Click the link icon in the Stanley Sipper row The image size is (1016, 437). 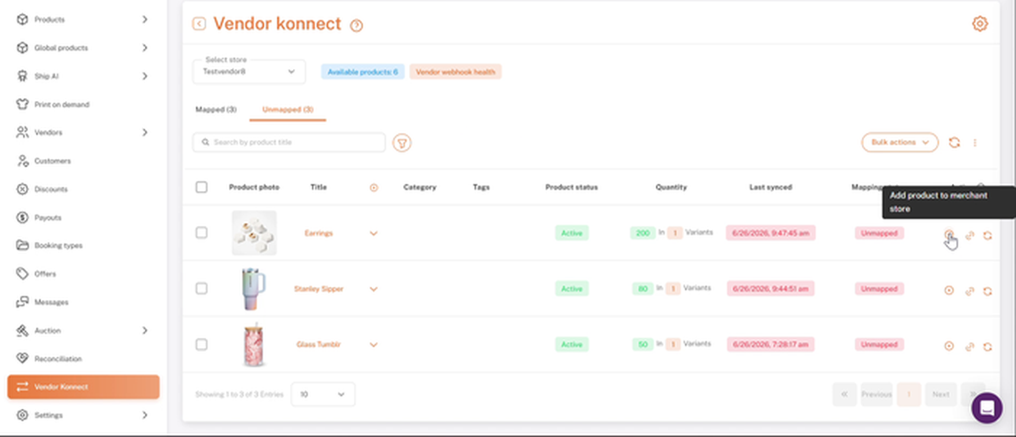pyautogui.click(x=969, y=291)
